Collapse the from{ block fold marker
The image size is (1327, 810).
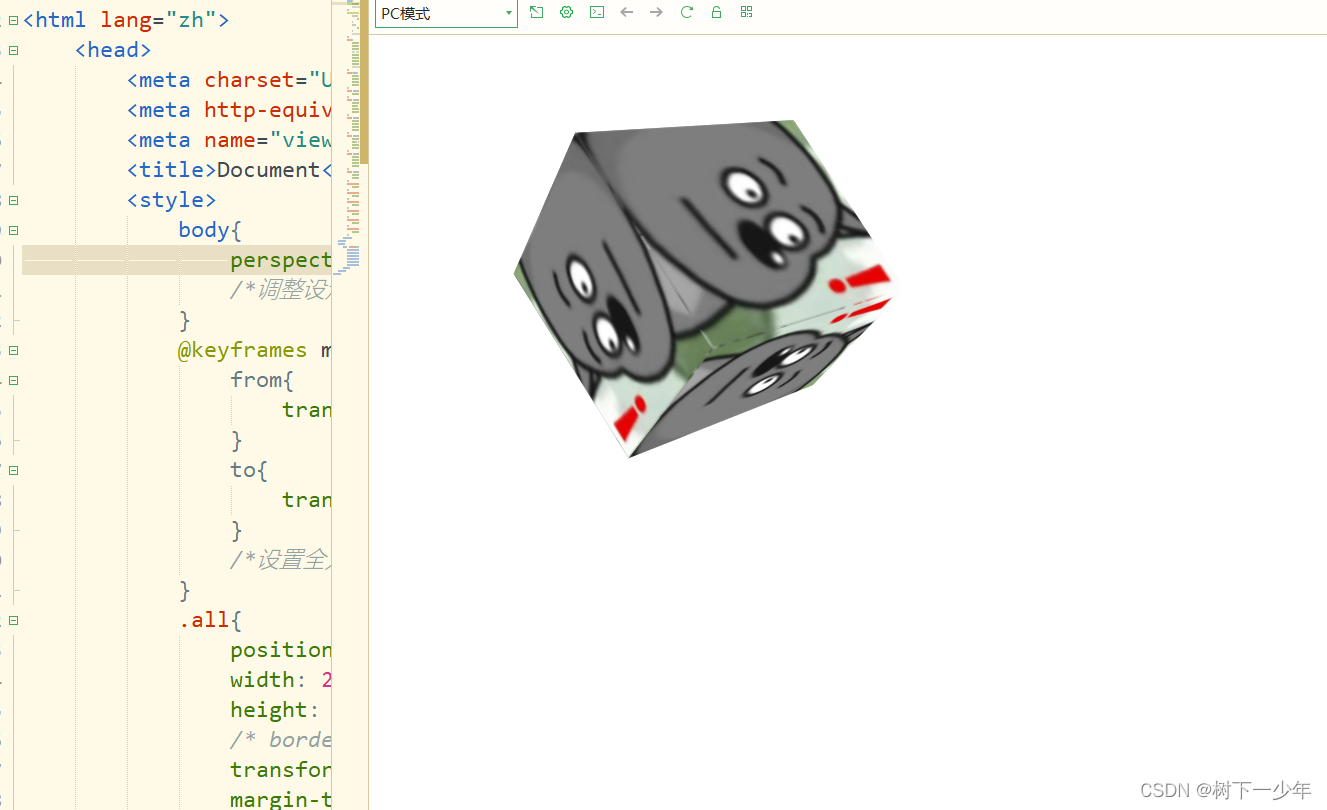[13, 380]
